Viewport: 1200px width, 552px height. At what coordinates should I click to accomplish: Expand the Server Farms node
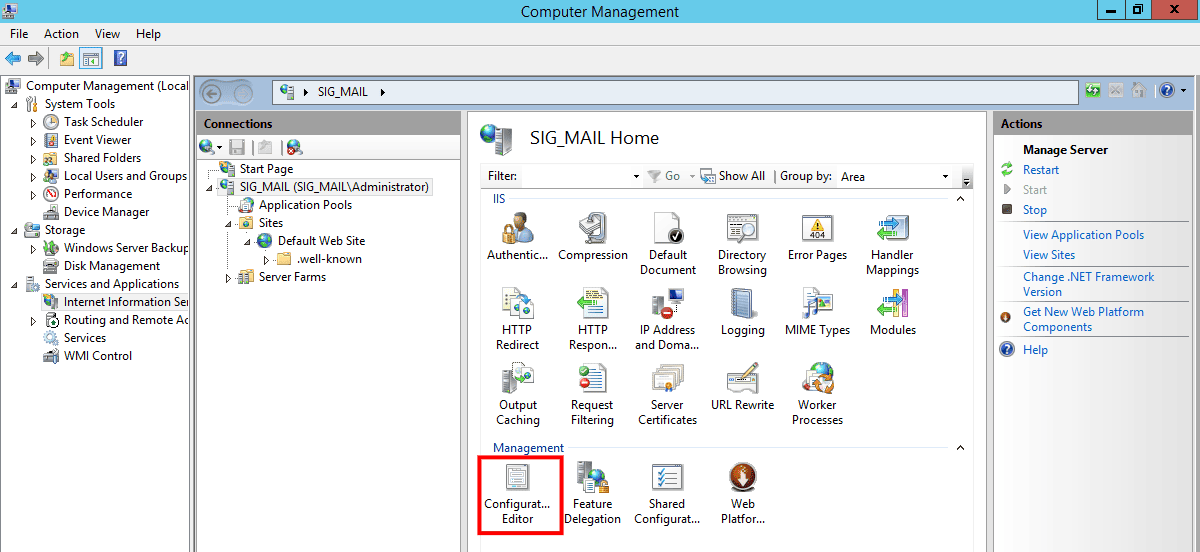(x=228, y=277)
